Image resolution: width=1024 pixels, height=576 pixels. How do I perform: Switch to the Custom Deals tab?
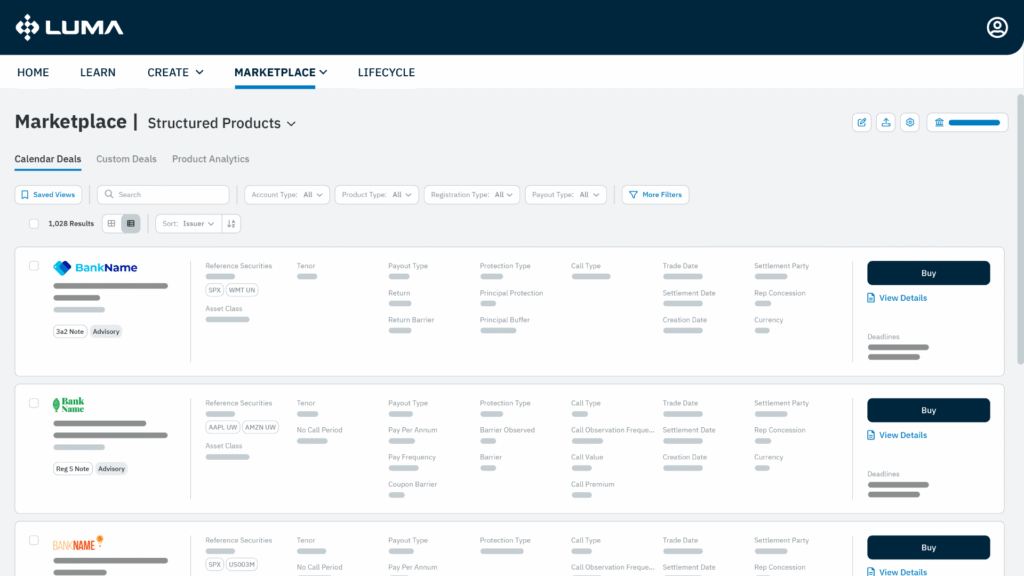click(126, 159)
